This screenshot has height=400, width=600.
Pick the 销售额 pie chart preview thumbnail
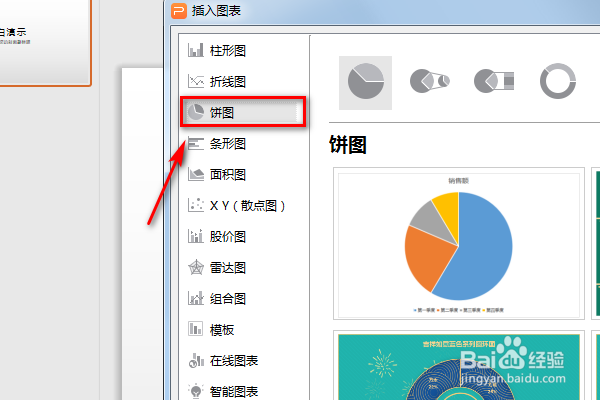tap(459, 243)
